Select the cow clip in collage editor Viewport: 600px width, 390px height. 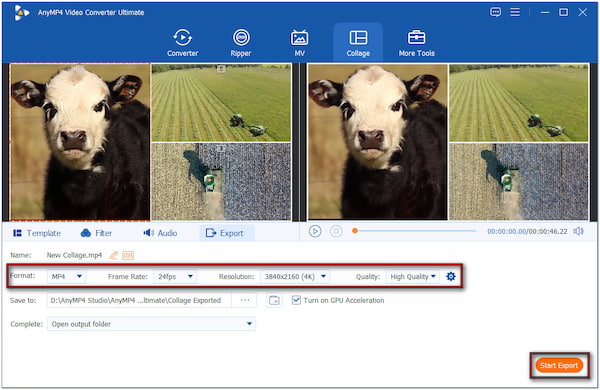[x=80, y=142]
